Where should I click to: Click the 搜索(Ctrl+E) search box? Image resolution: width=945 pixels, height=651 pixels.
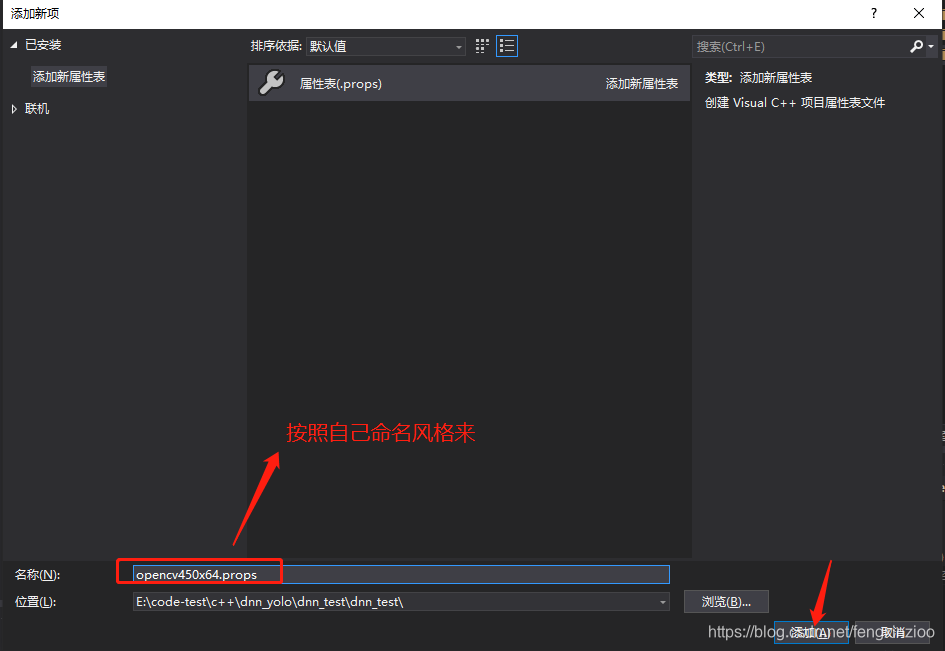pyautogui.click(x=800, y=46)
